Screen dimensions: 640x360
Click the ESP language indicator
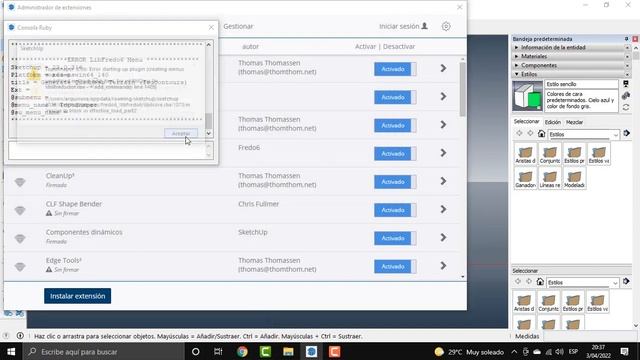[x=573, y=351]
